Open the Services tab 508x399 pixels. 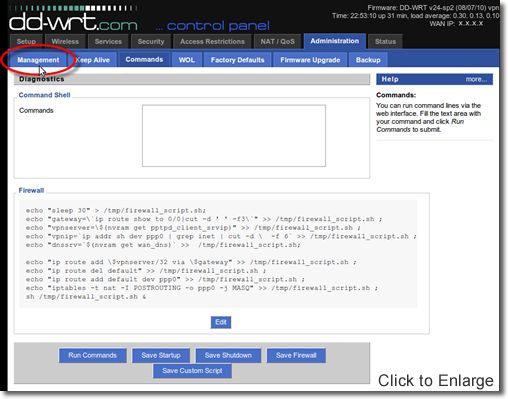click(108, 41)
